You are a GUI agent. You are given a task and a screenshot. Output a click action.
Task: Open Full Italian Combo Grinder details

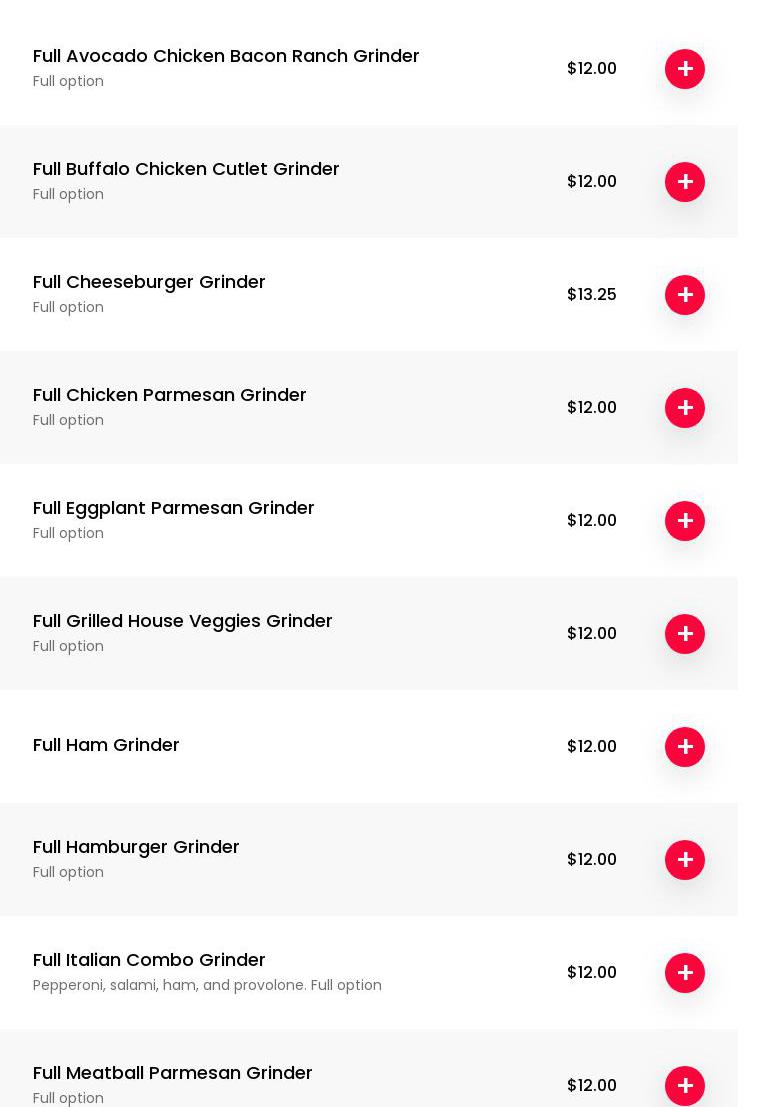pos(149,960)
